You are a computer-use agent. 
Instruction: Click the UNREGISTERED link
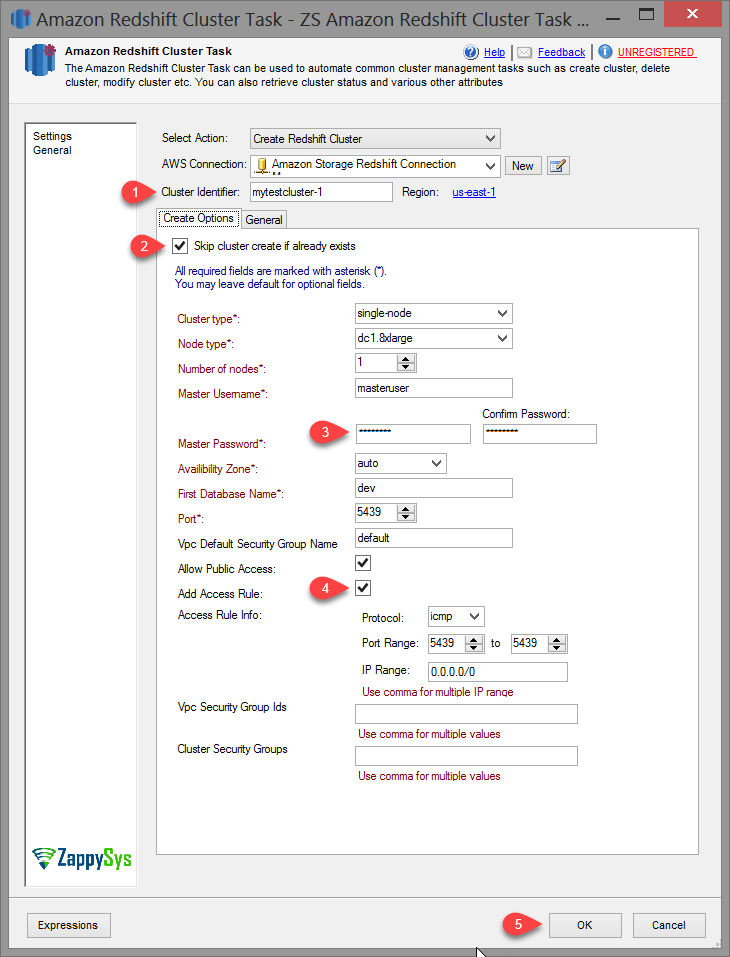pyautogui.click(x=656, y=52)
